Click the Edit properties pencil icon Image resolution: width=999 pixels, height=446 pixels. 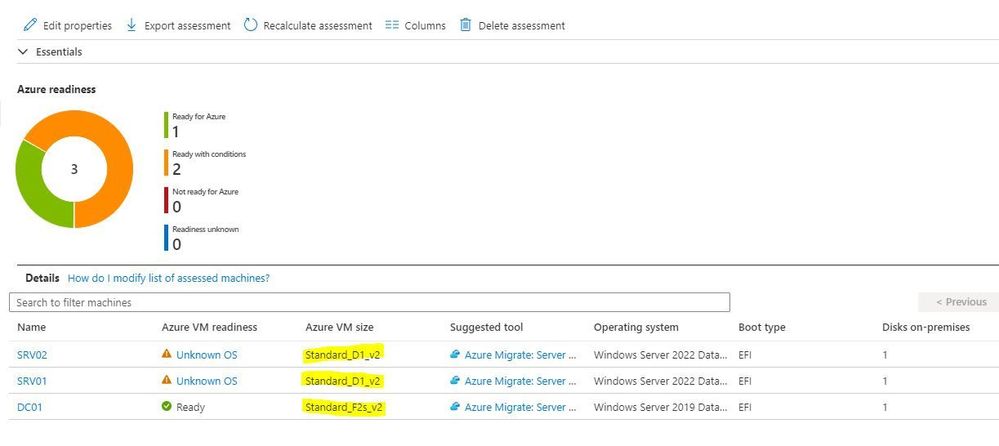coord(30,25)
